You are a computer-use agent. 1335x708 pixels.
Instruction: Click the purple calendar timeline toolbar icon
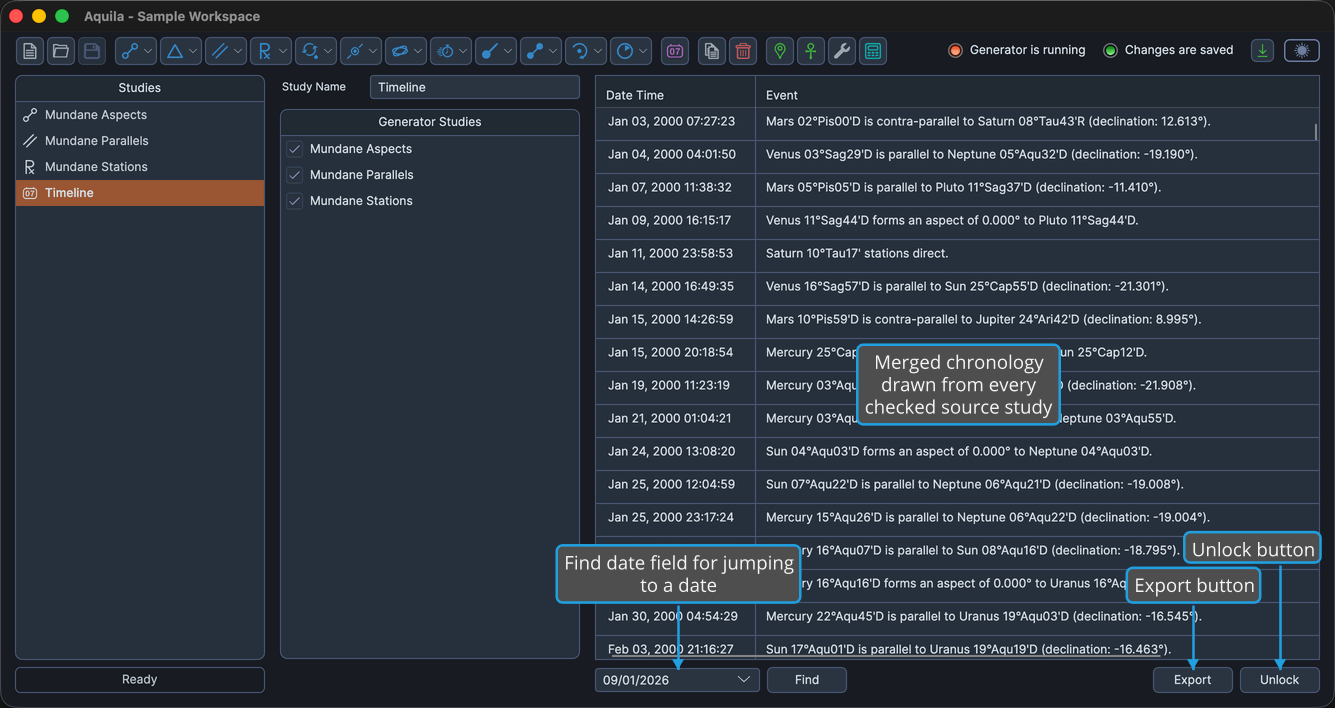pyautogui.click(x=675, y=51)
